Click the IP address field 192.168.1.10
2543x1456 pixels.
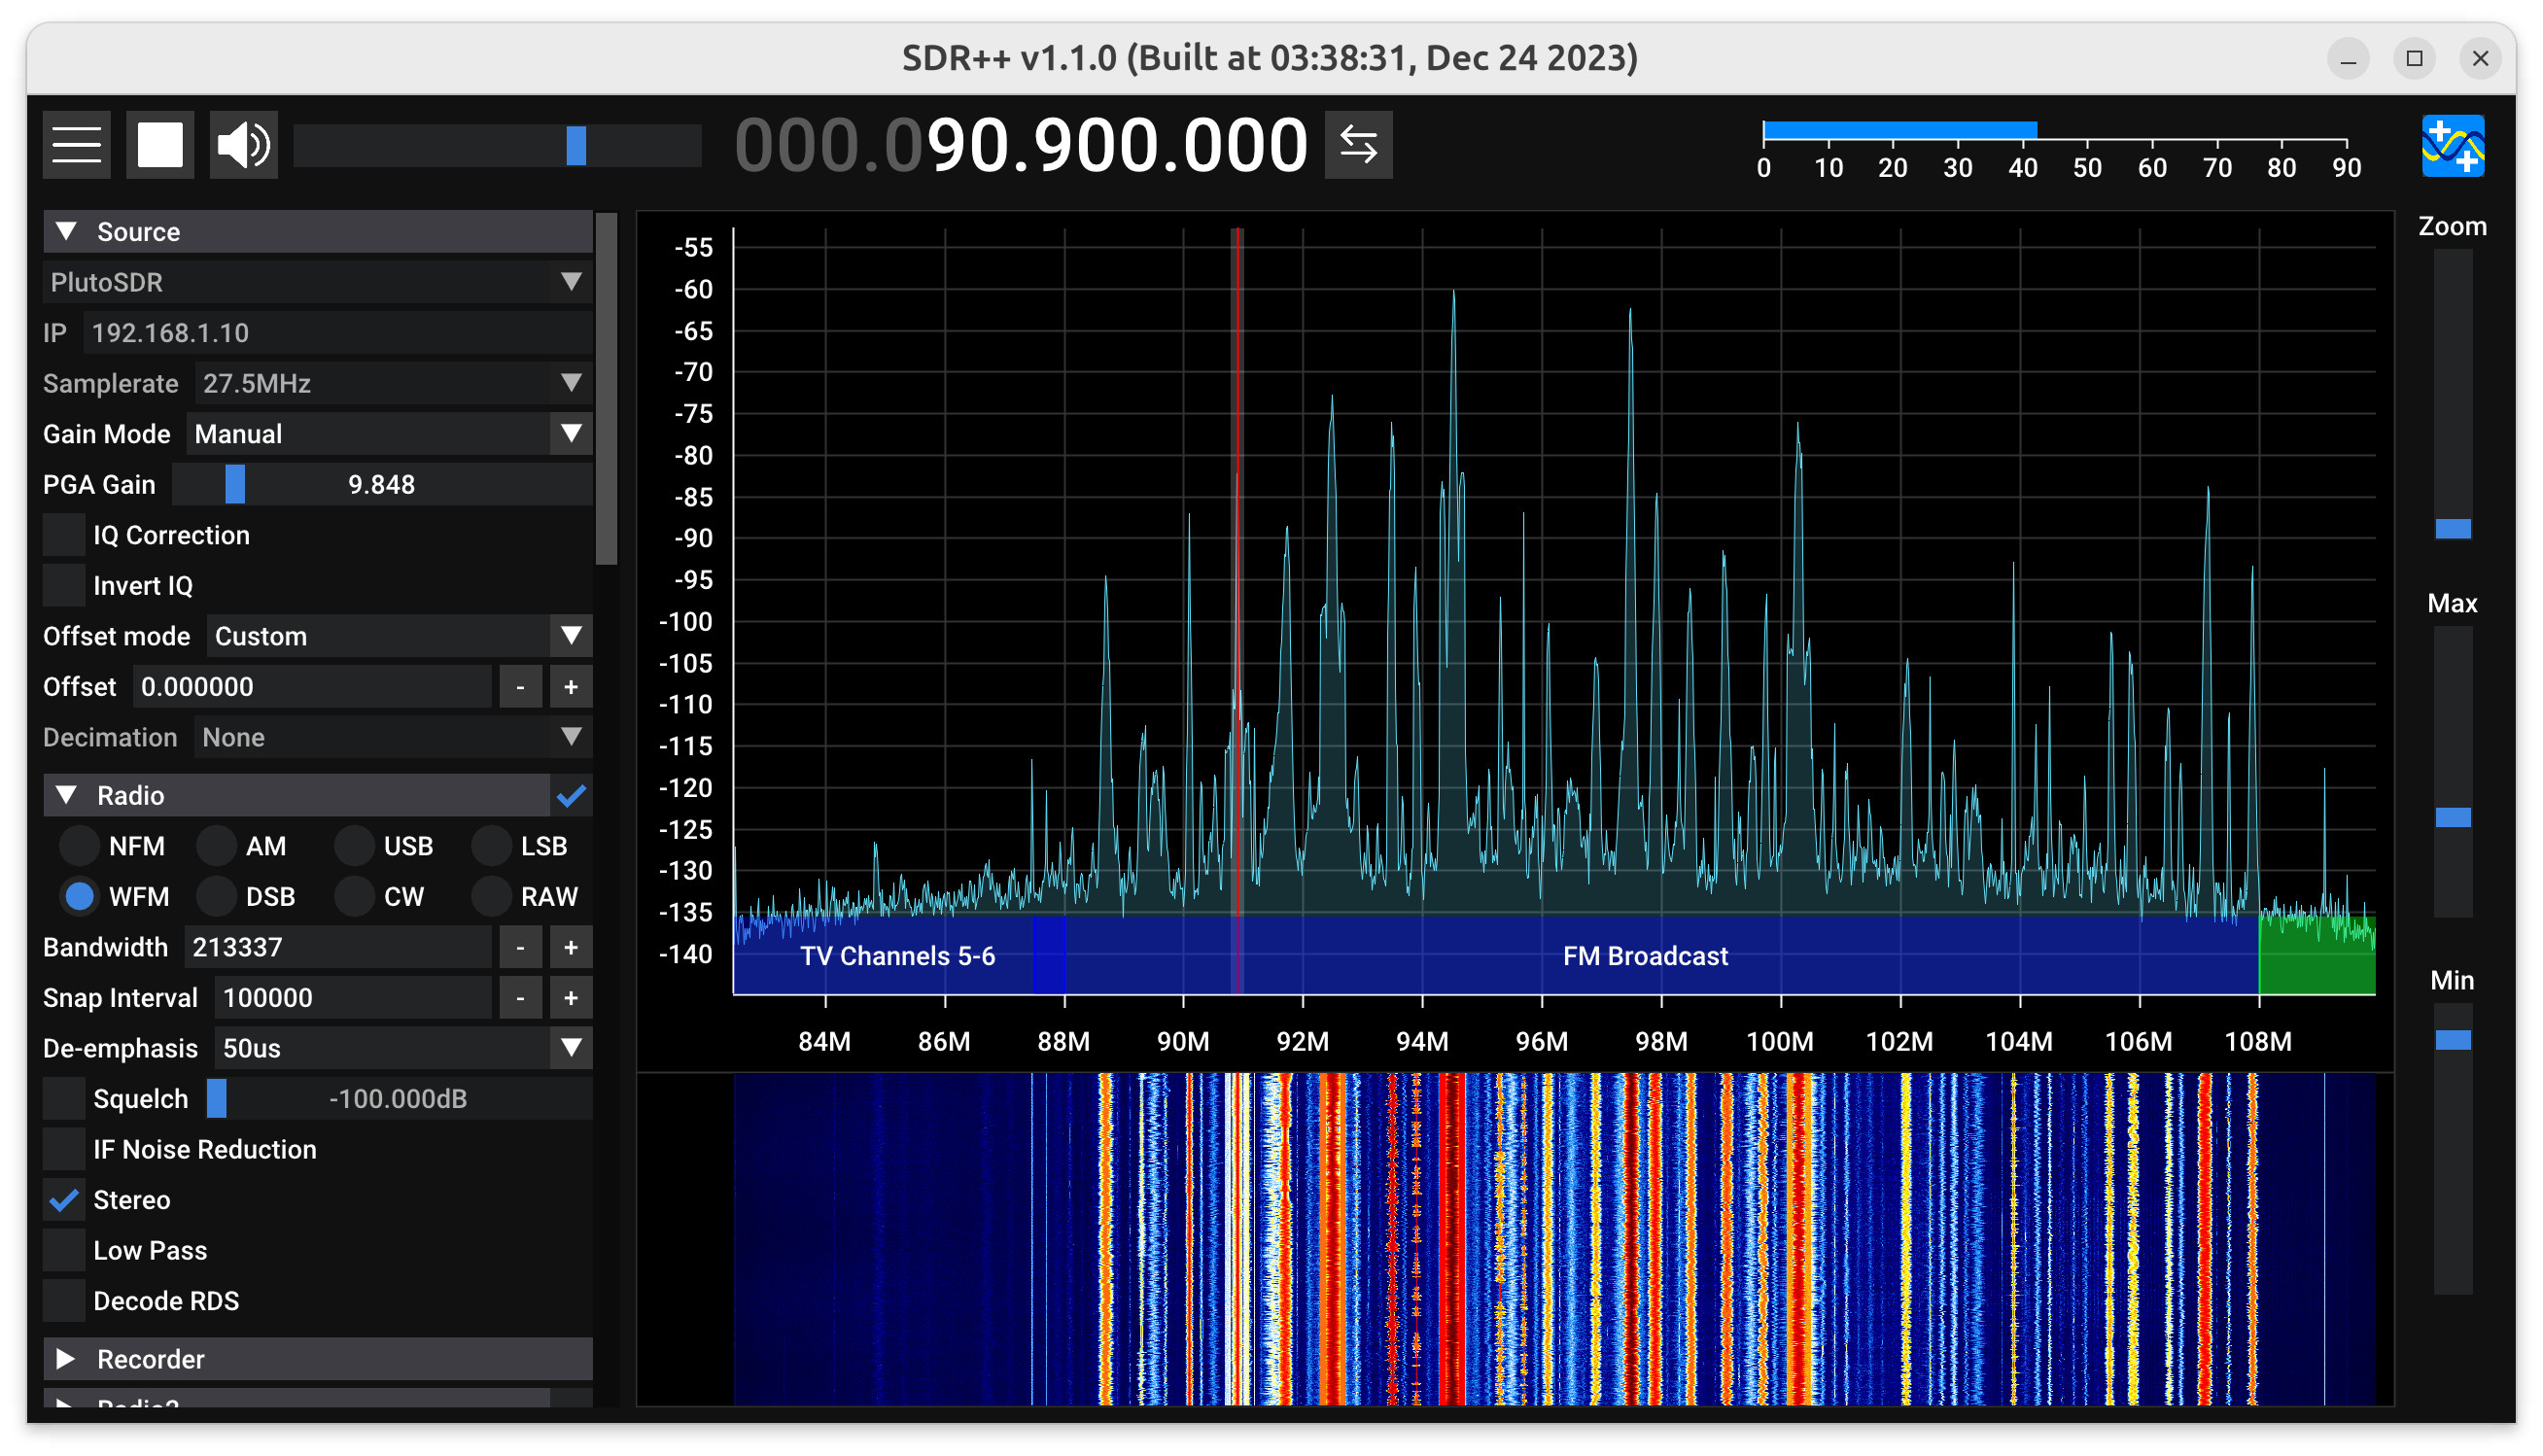point(337,333)
